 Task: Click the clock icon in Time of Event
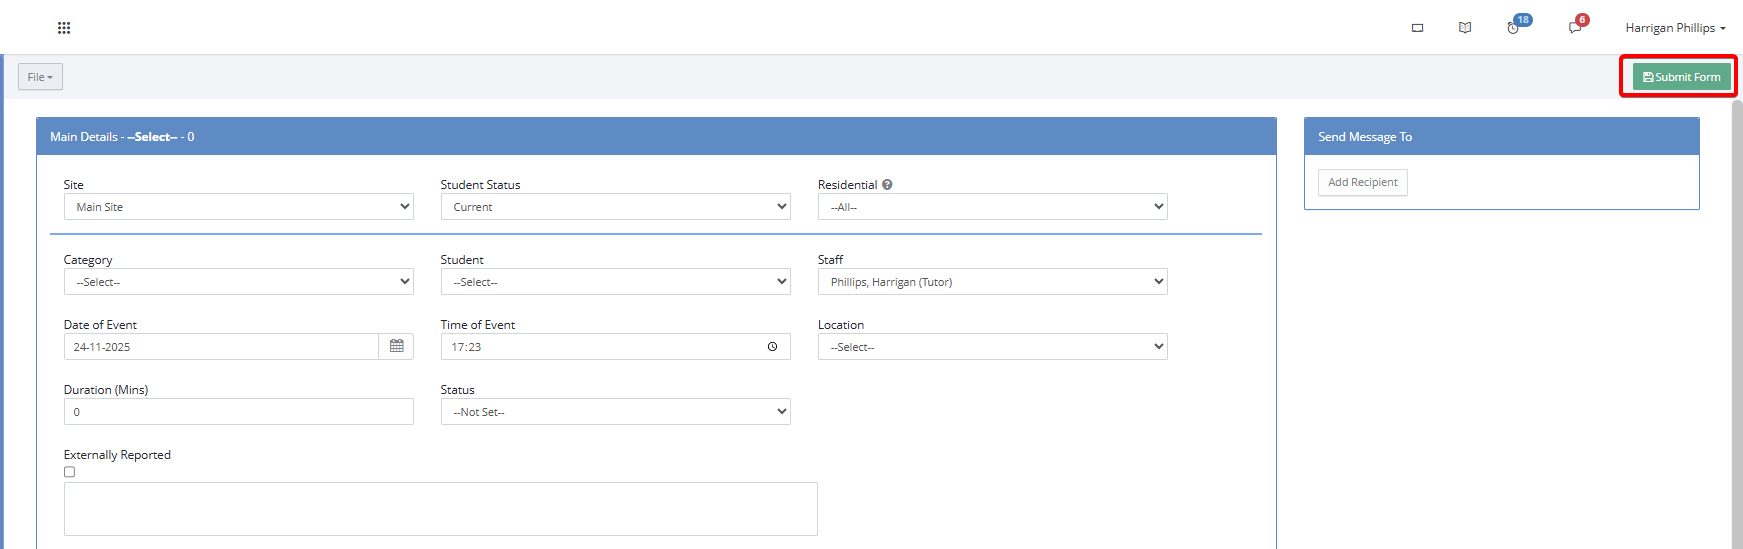[772, 347]
